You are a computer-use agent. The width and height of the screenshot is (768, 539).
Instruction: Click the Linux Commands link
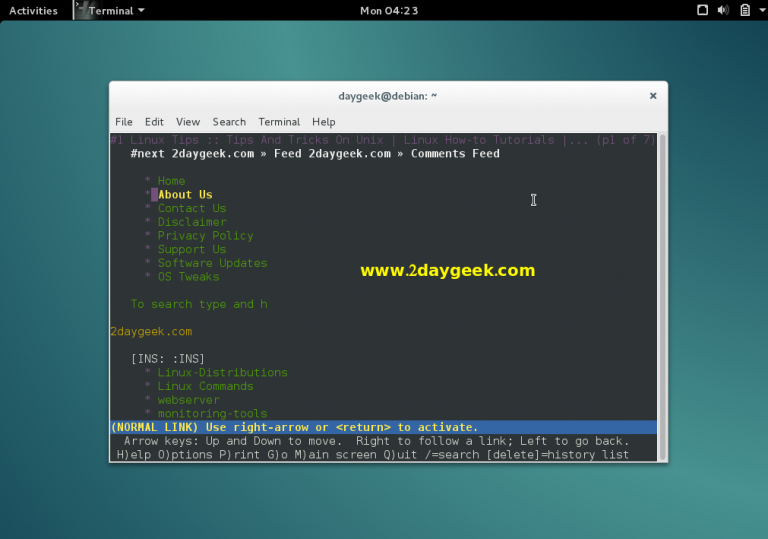click(205, 386)
